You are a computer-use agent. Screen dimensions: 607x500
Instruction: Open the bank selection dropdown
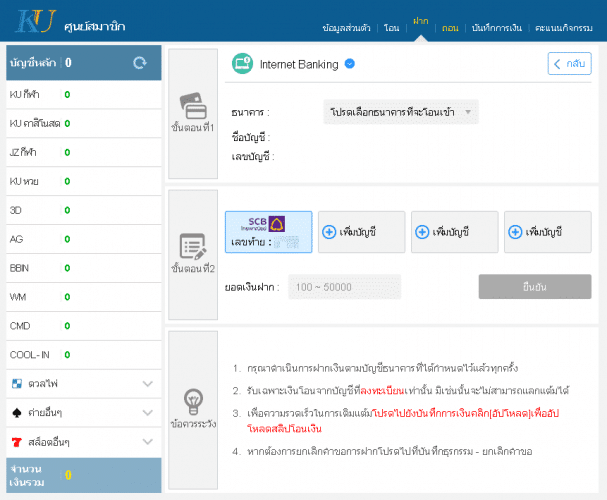click(402, 112)
